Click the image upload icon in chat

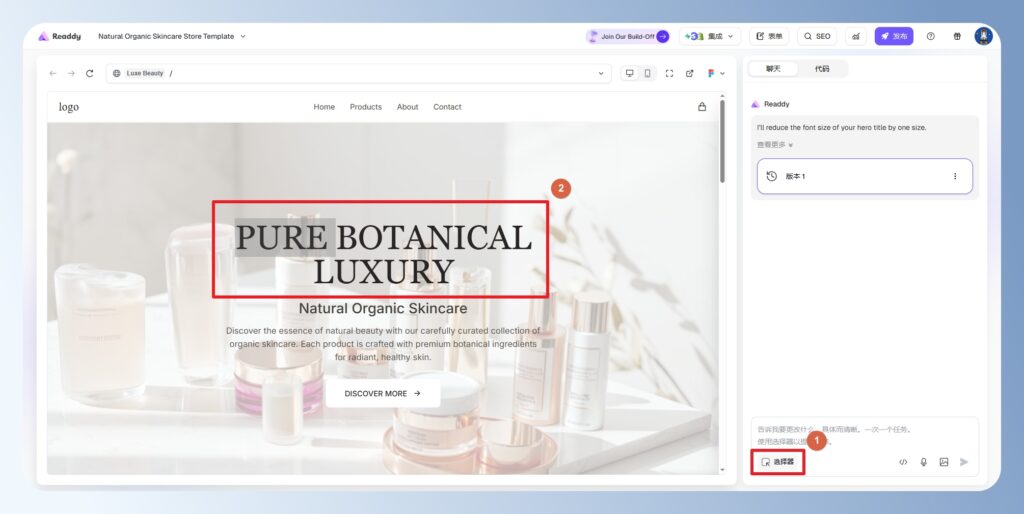[943, 462]
